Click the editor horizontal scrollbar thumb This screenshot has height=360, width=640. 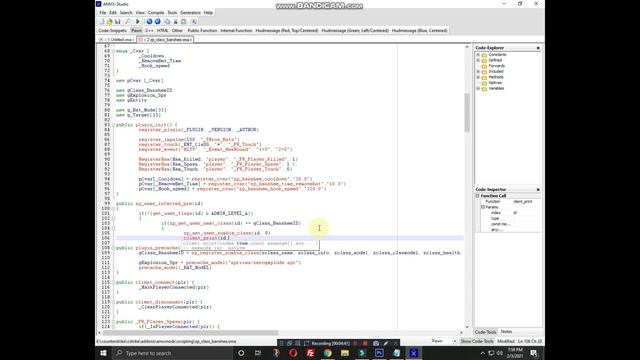192,333
